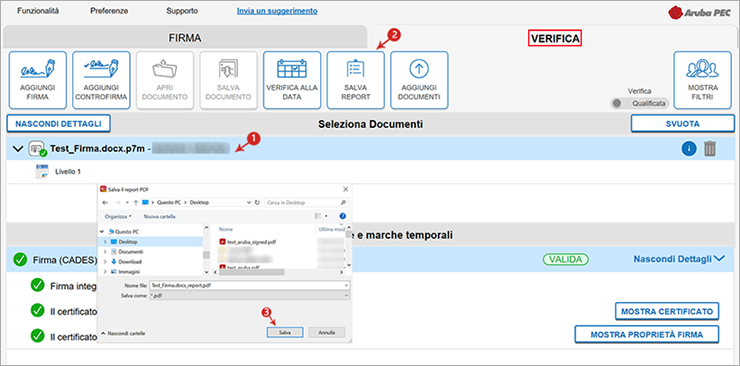Click the SVUOTA button
Viewport: 740px width, 366px height.
click(x=683, y=124)
